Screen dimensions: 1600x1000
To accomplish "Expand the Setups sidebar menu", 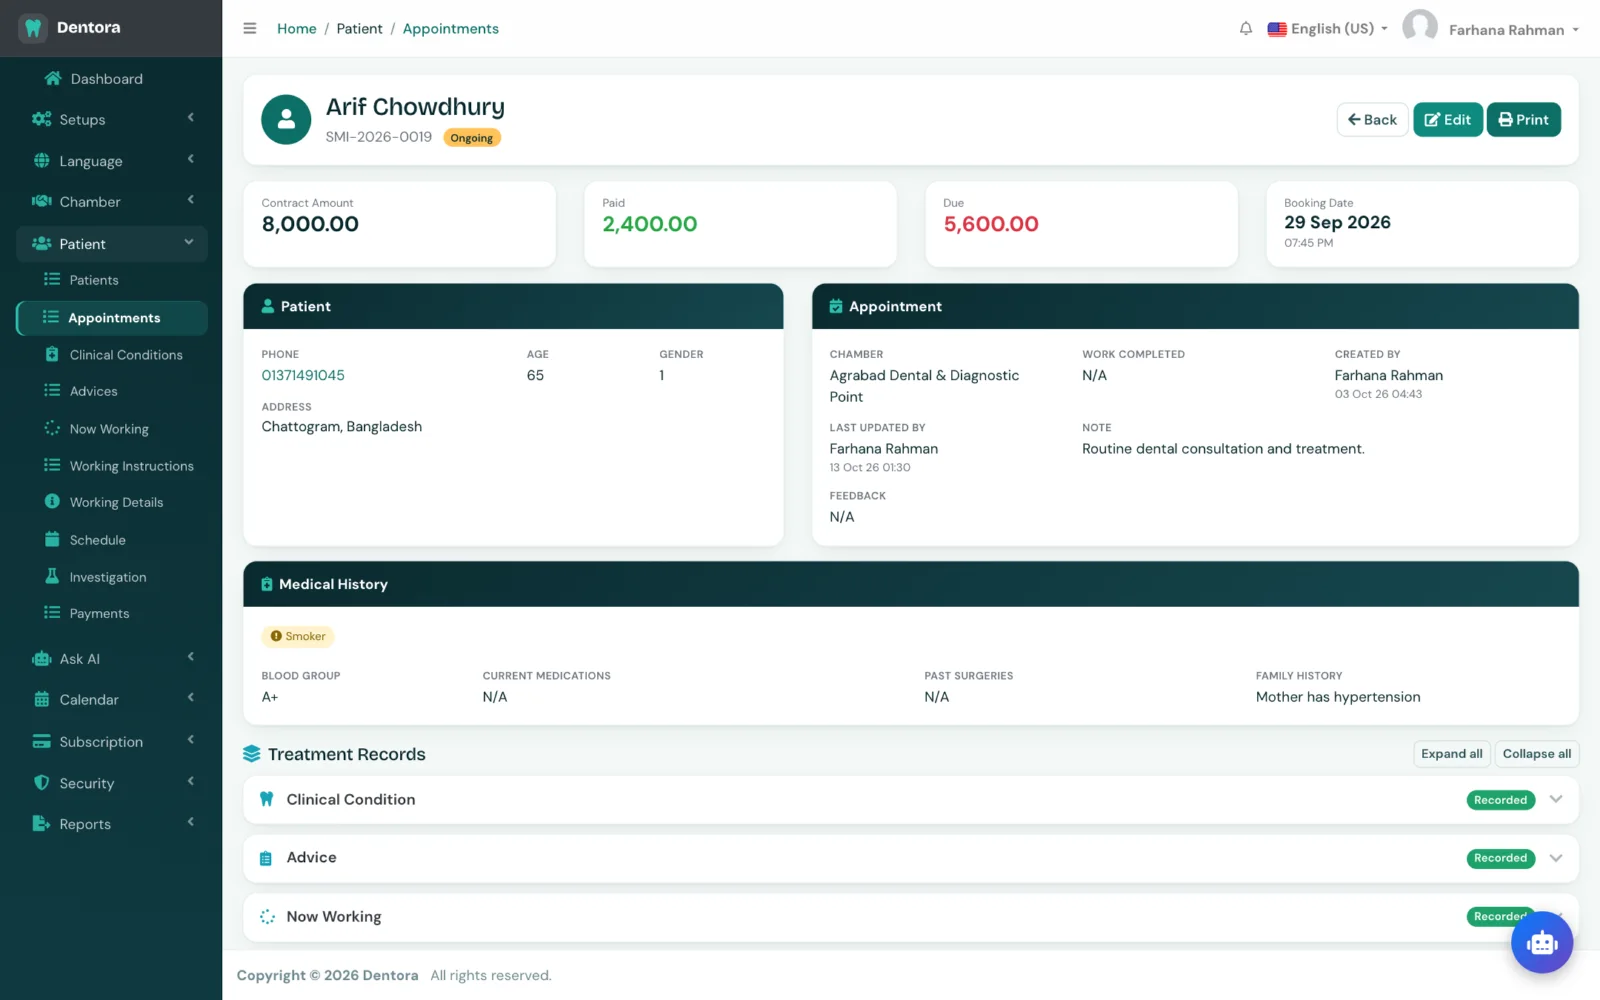I will (x=112, y=119).
